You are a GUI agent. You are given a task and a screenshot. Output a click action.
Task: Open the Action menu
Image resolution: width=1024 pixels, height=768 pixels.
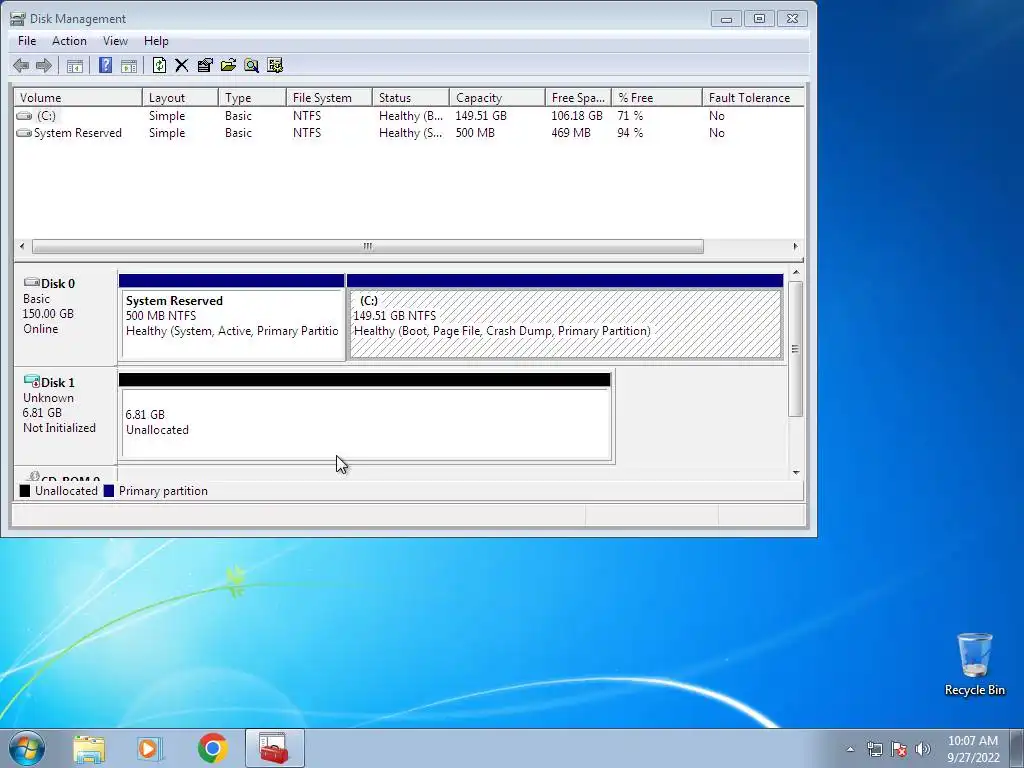(x=69, y=40)
